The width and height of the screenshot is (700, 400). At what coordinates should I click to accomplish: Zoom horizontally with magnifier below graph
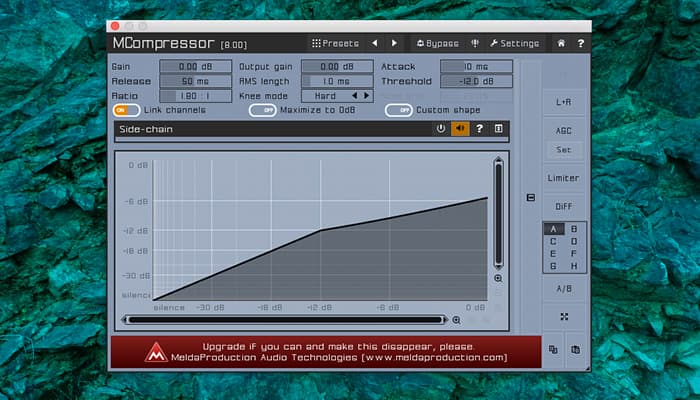[456, 320]
